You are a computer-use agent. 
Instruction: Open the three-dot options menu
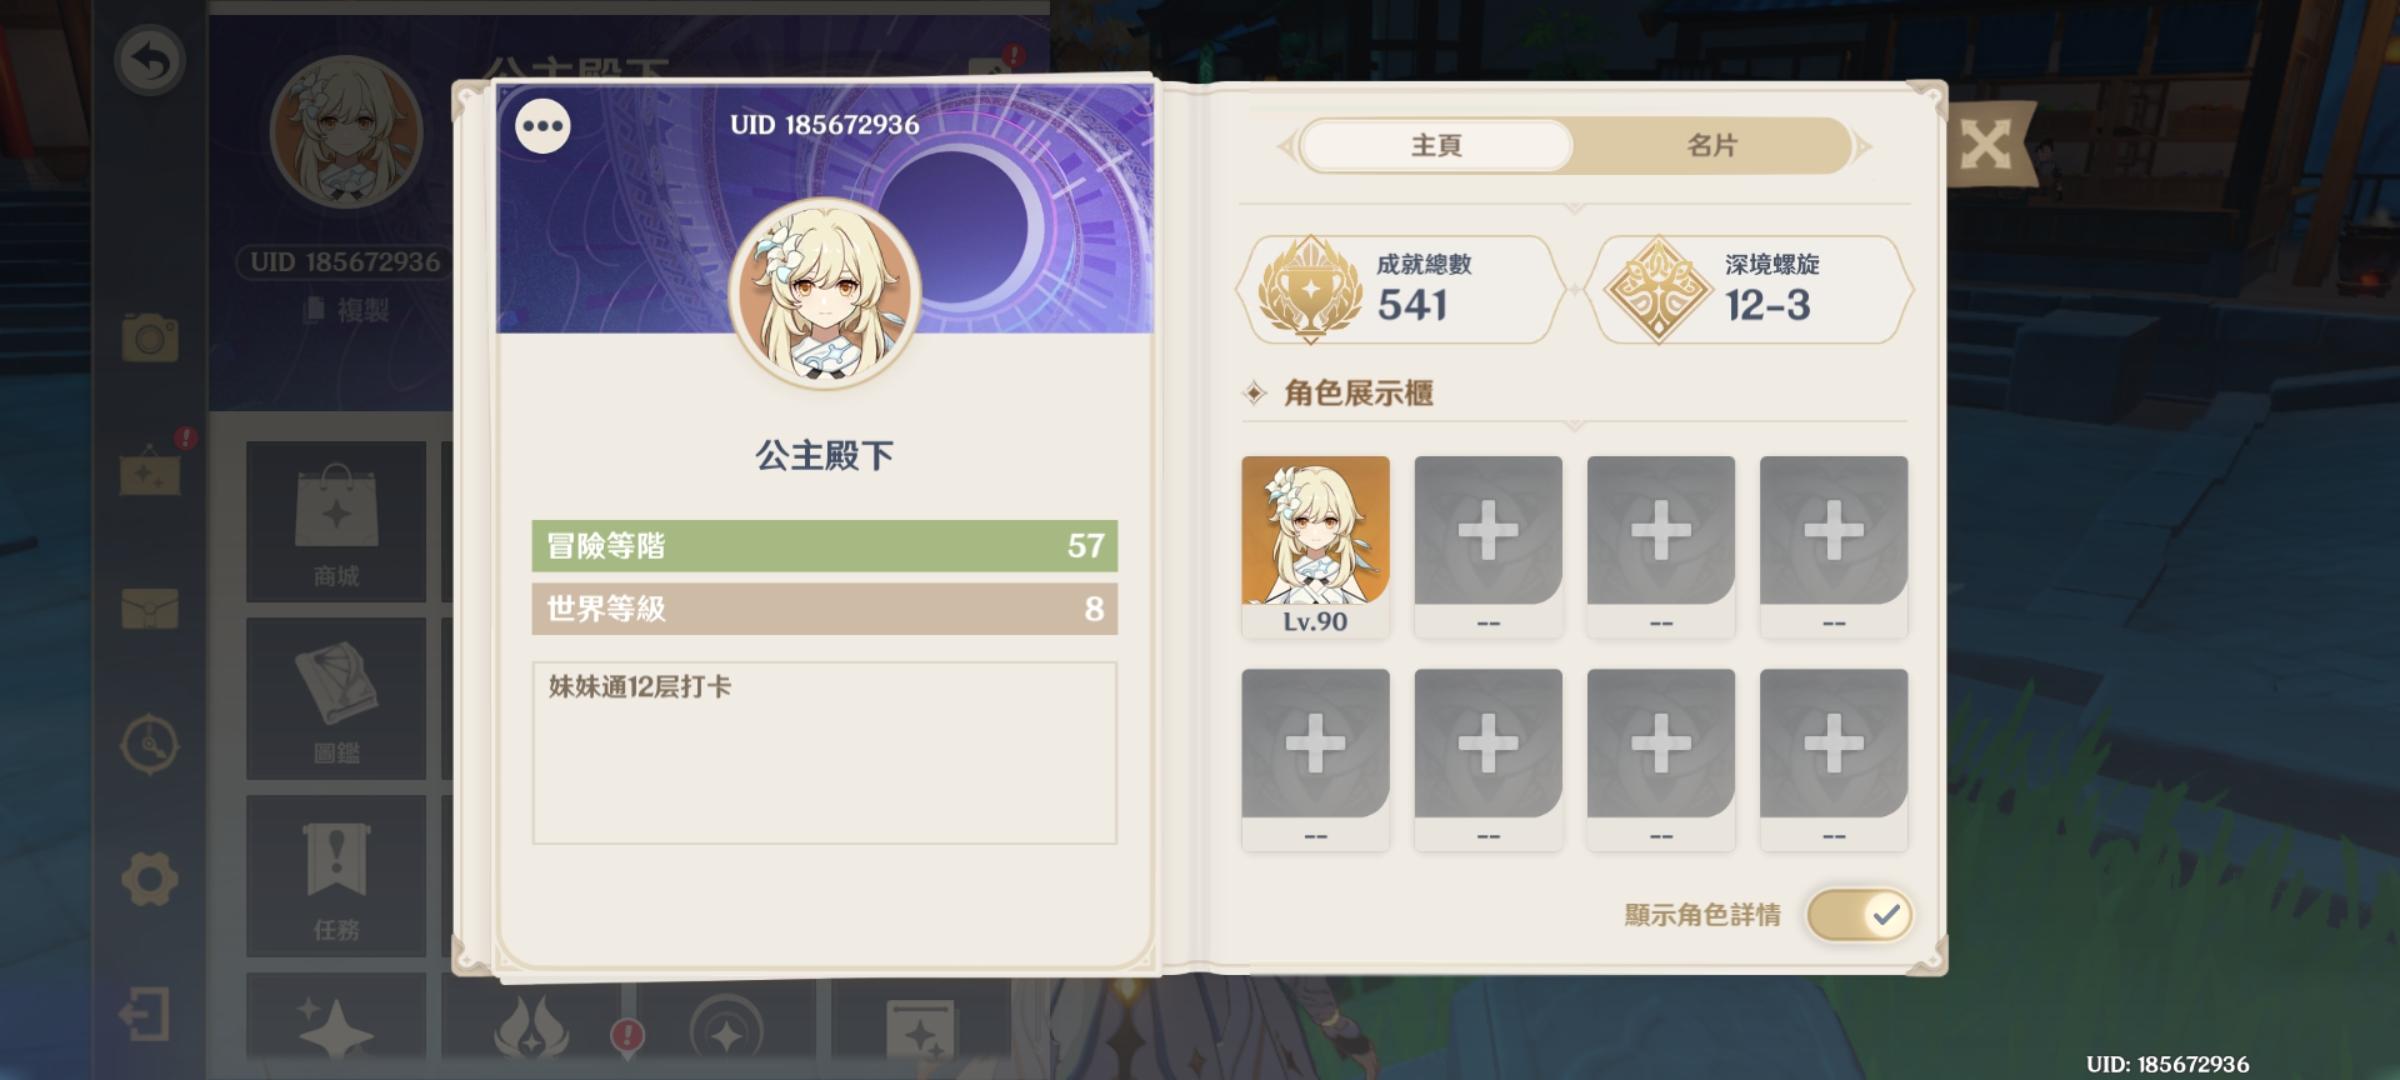pyautogui.click(x=542, y=127)
